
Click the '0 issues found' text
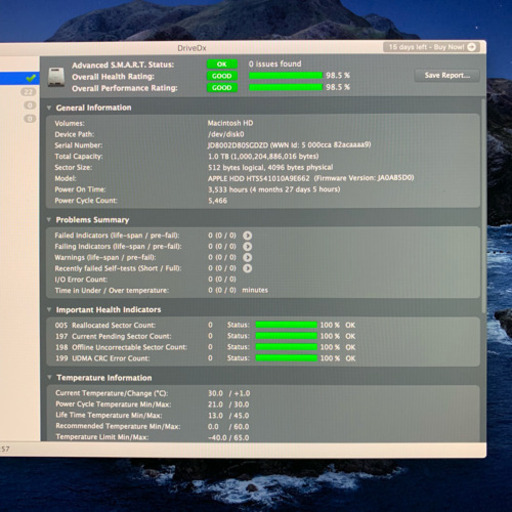tap(275, 64)
